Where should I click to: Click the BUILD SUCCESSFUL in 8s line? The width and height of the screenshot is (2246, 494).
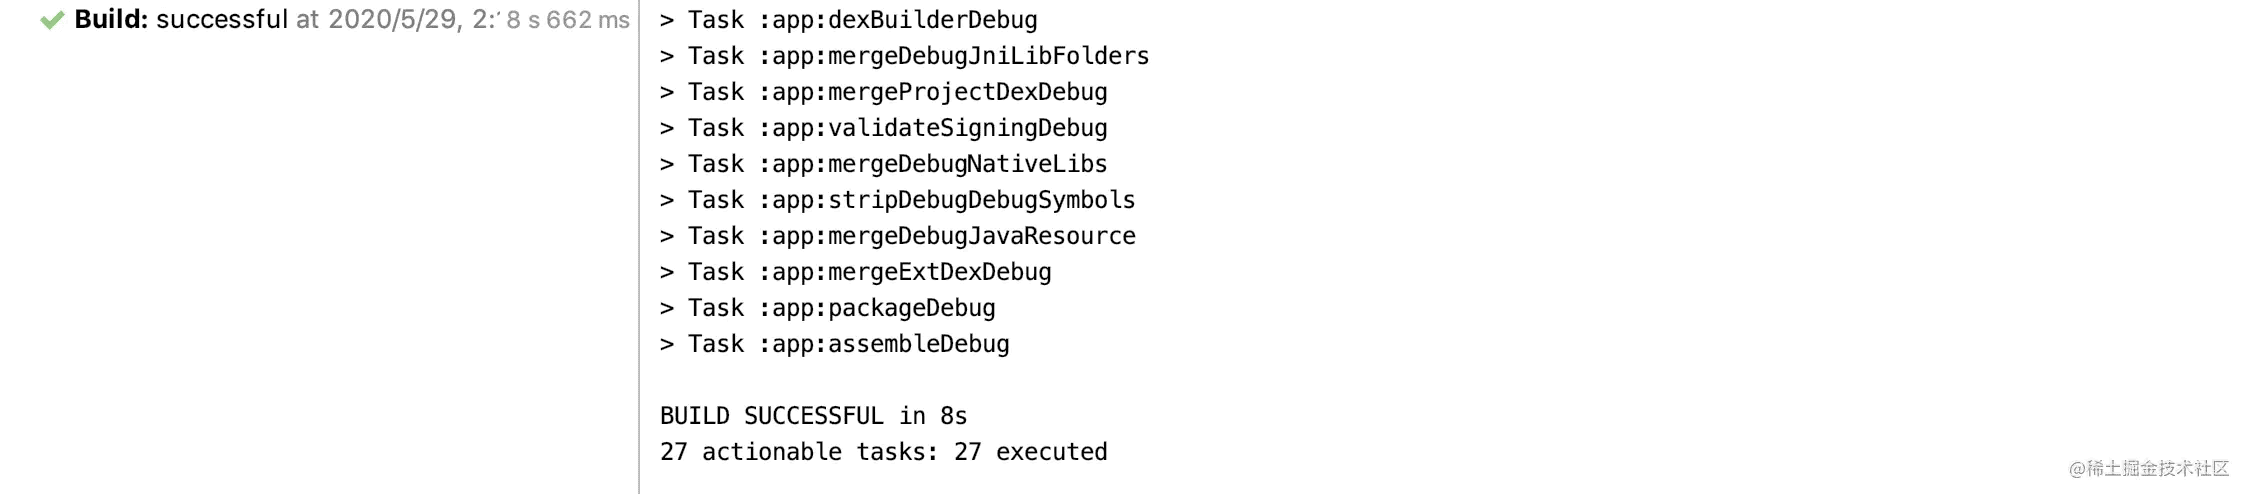point(813,416)
